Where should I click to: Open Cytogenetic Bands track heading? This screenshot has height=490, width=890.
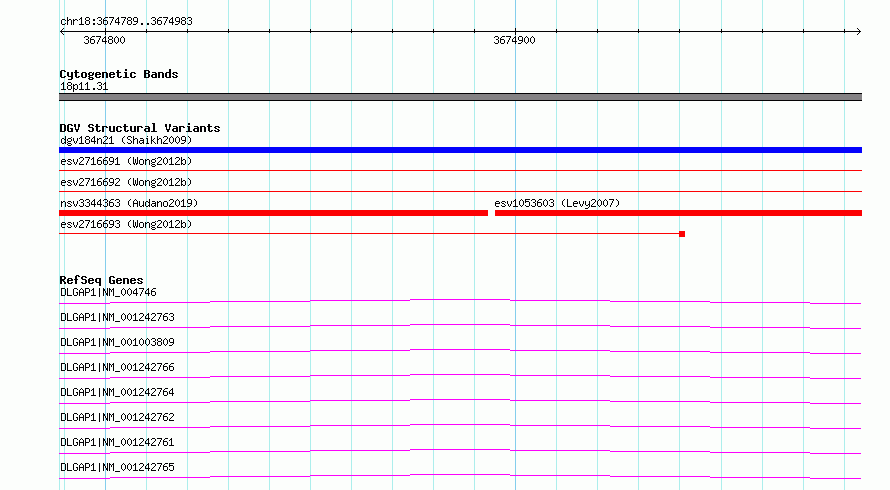[x=119, y=74]
